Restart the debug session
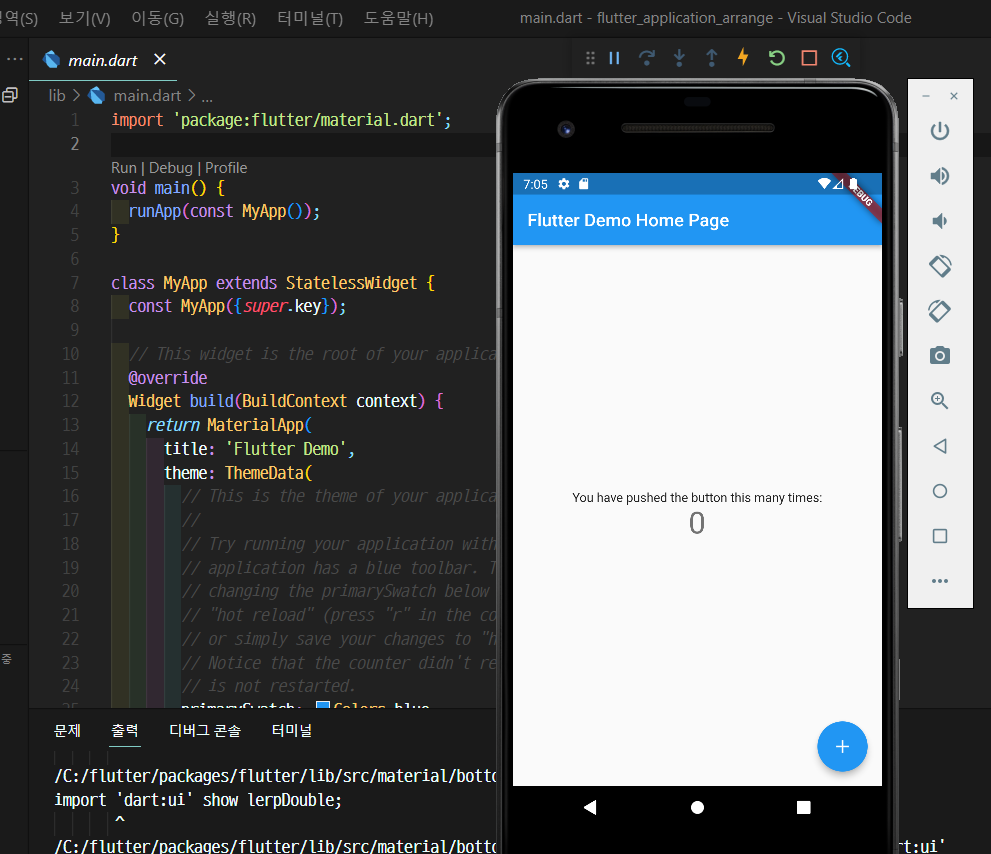This screenshot has width=991, height=854. [777, 58]
